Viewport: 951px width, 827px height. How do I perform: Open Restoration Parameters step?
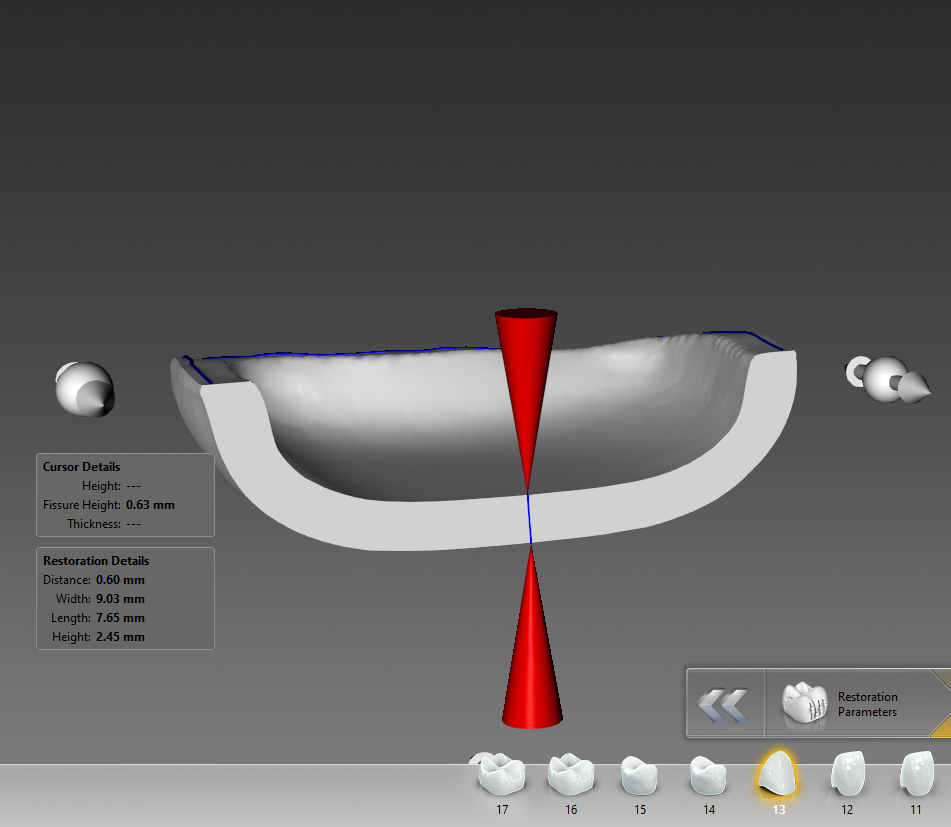pos(849,704)
